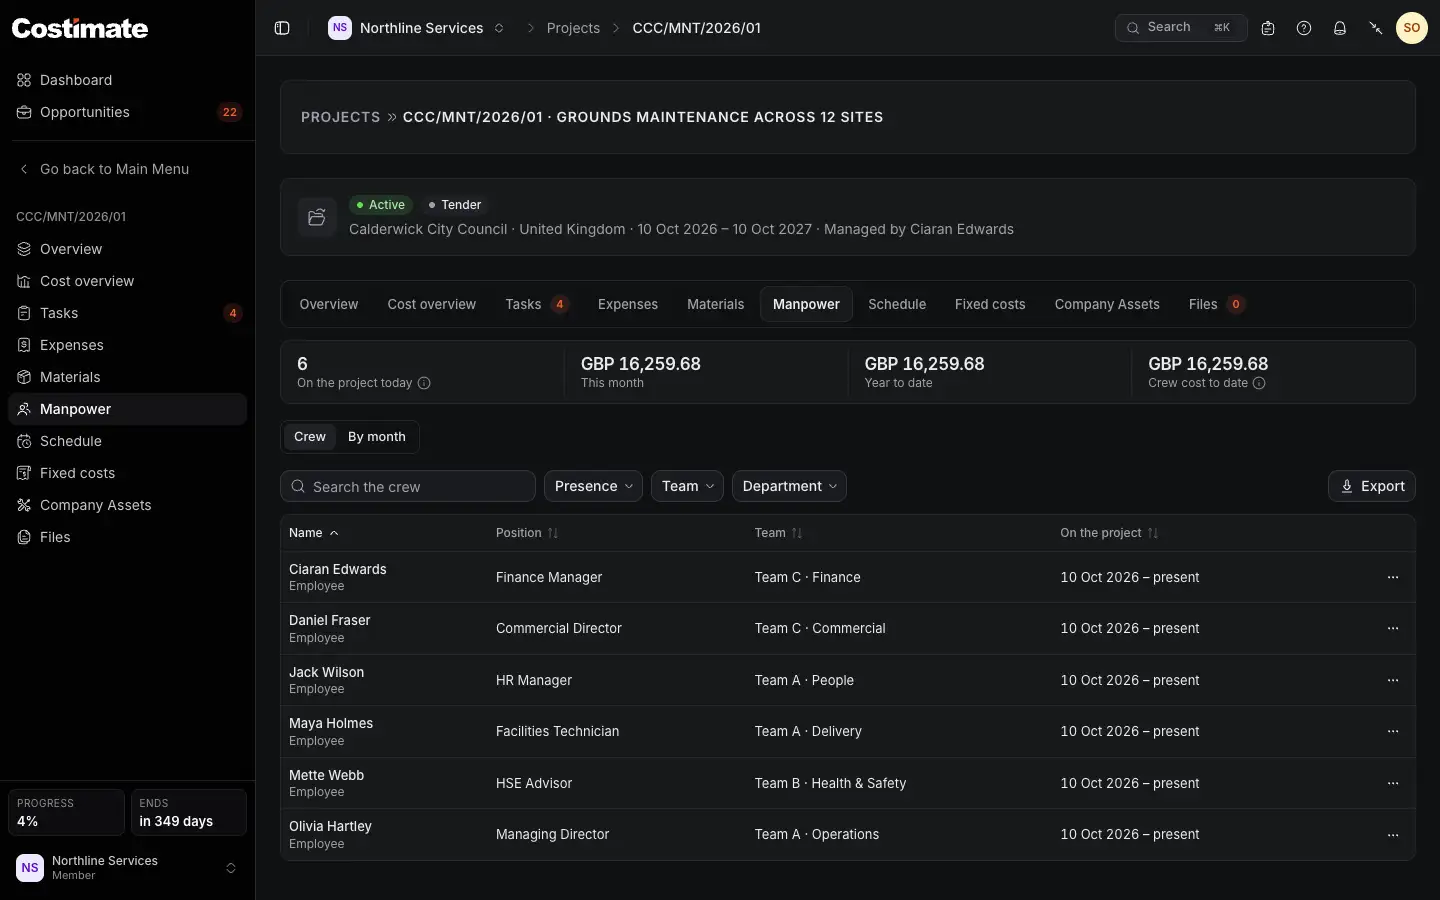Switch to the By month view

pyautogui.click(x=377, y=437)
